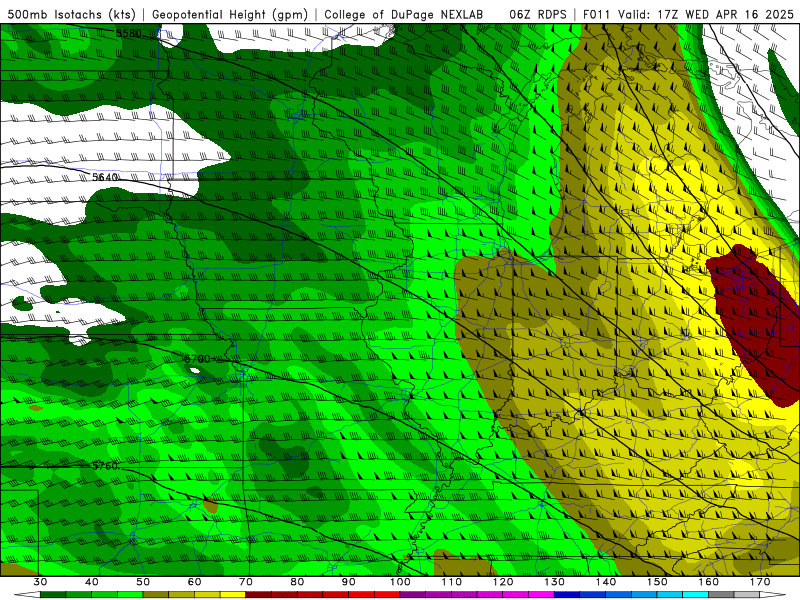Click the 'Geopotential Height (gpm)' title text
This screenshot has height=600, width=800.
point(230,14)
